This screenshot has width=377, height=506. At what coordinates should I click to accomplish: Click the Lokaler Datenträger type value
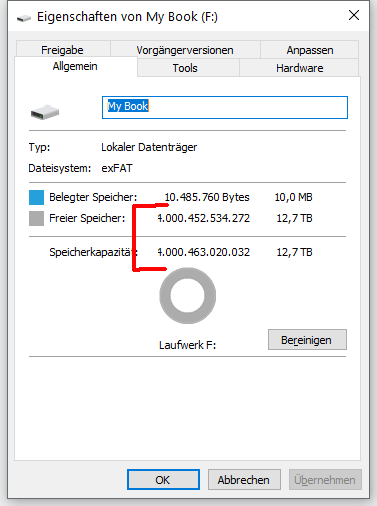149,147
